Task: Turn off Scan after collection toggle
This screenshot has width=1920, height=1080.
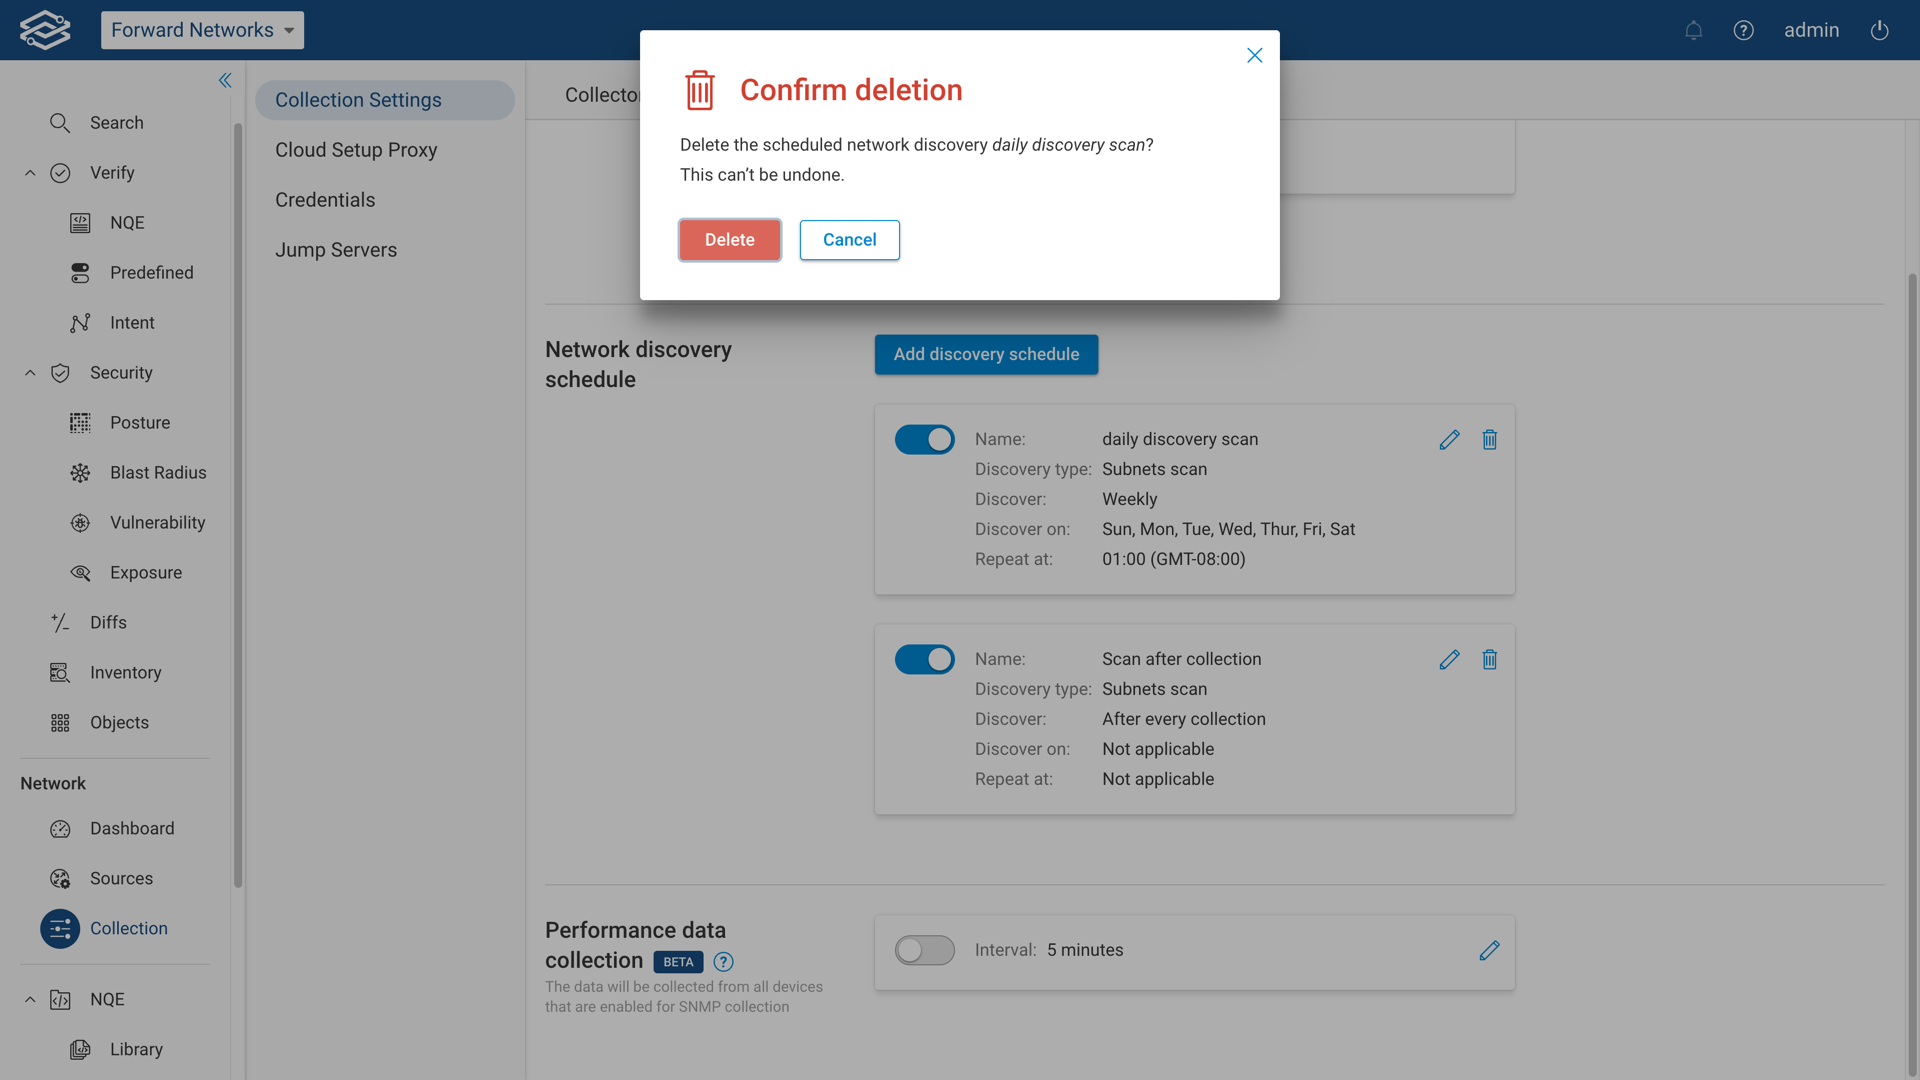Action: pyautogui.click(x=924, y=660)
